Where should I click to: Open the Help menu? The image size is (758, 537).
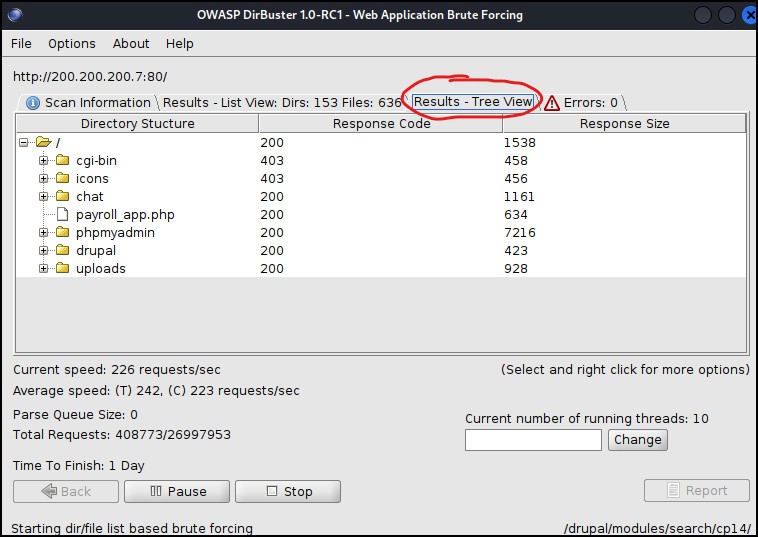[180, 44]
